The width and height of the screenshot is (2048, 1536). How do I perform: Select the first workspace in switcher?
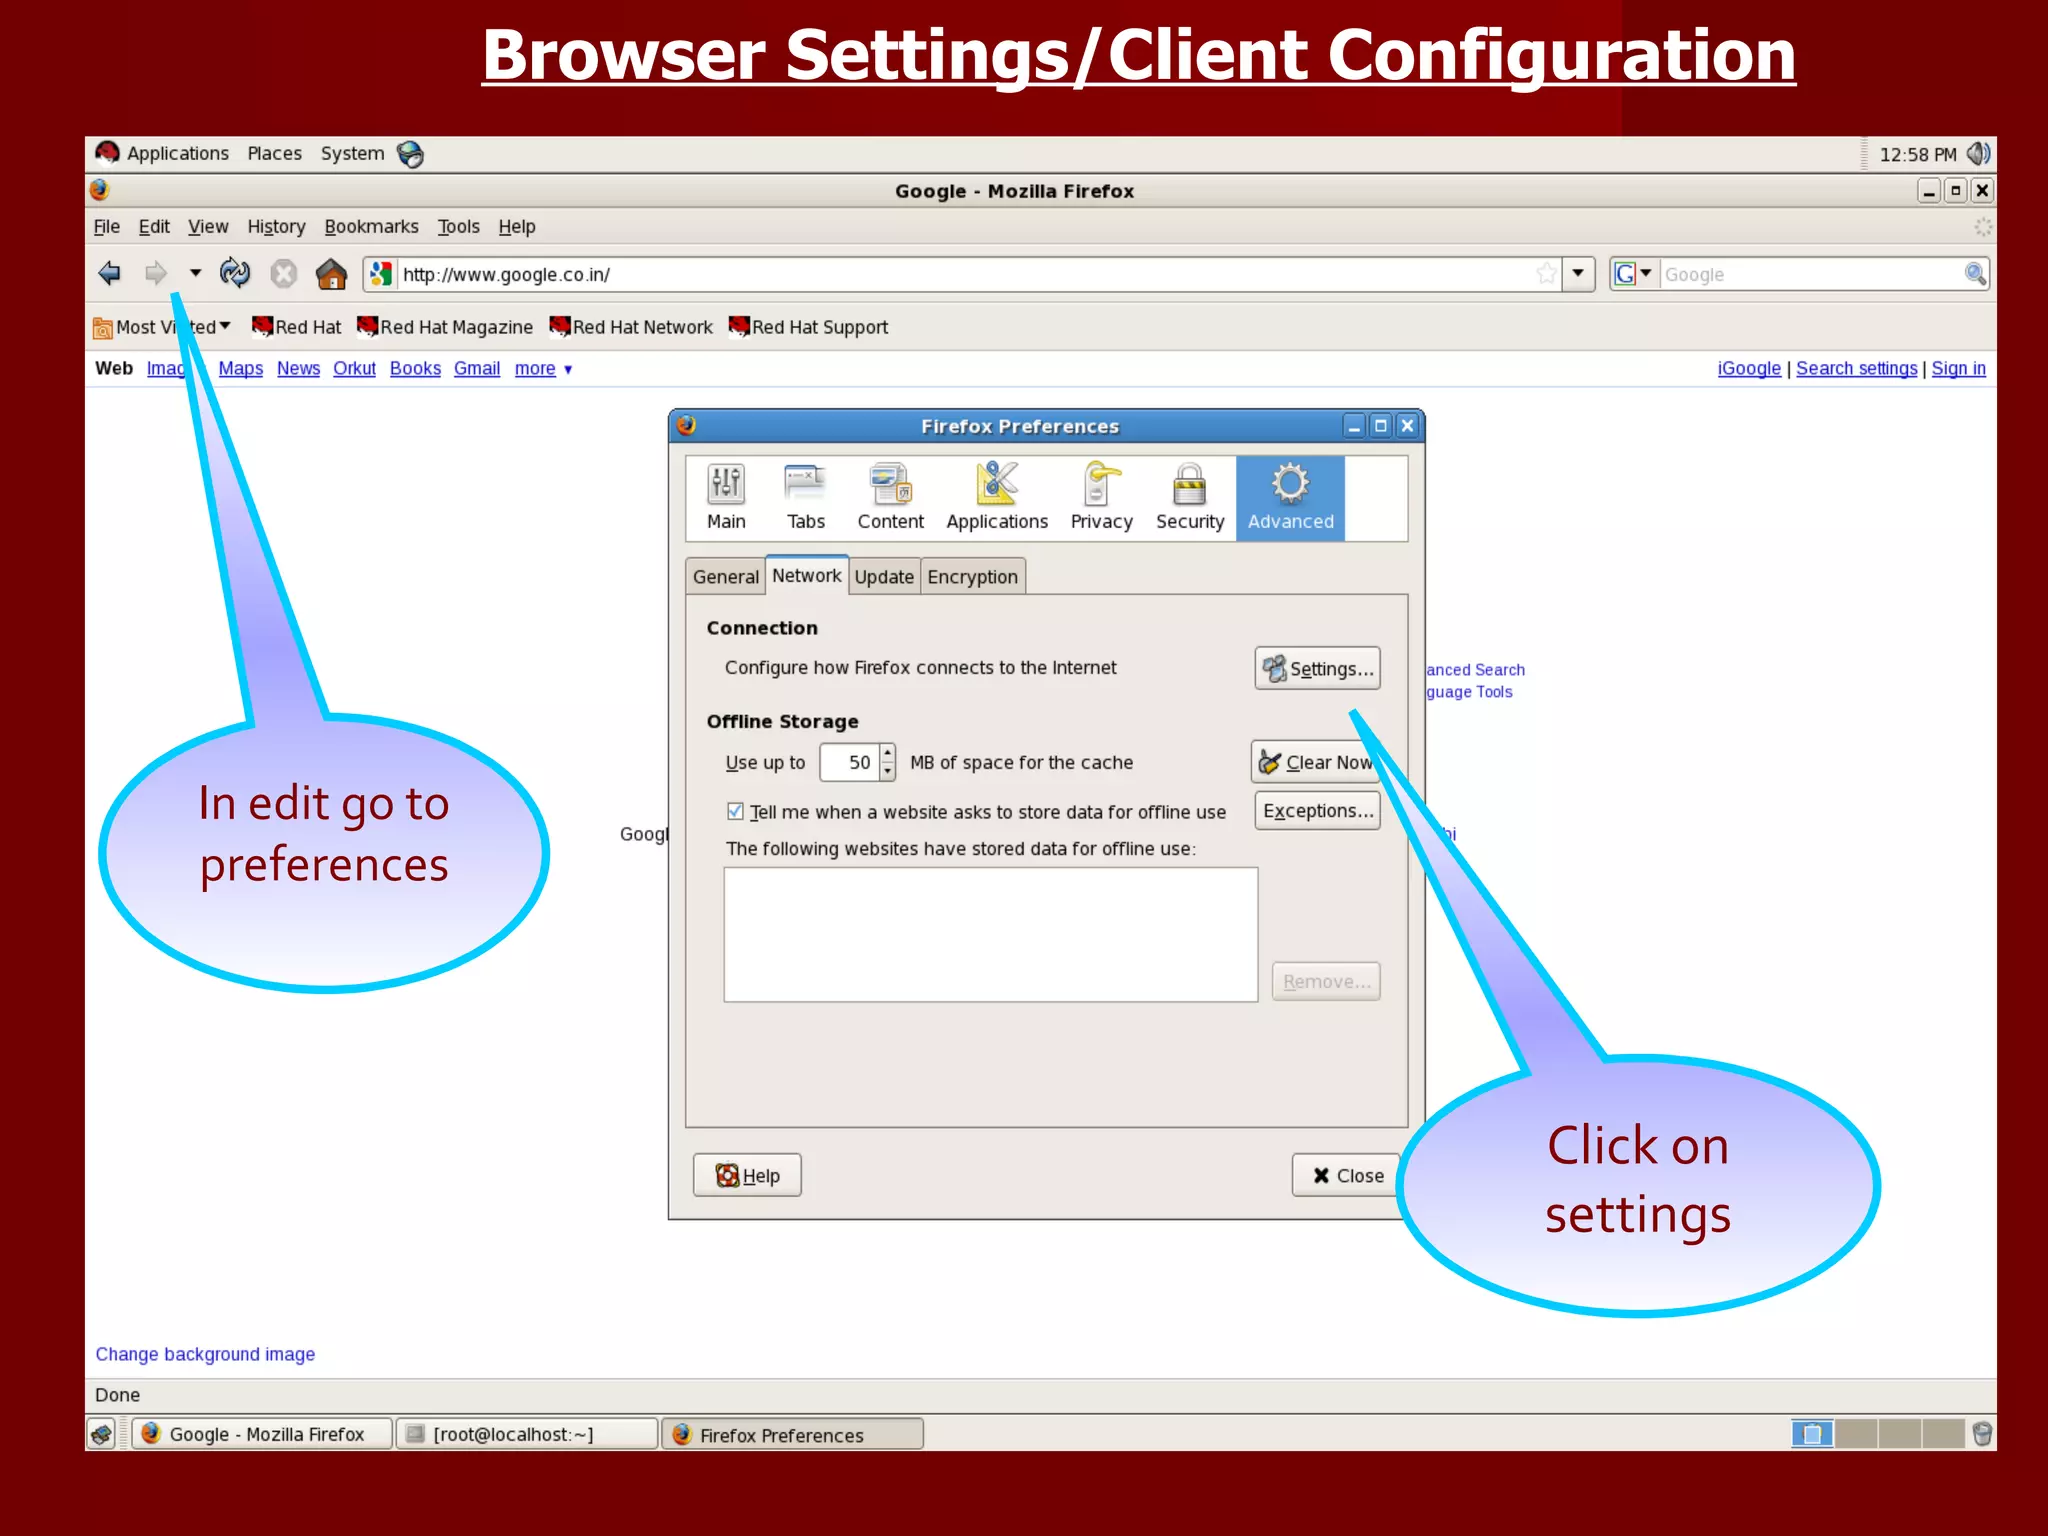(x=1811, y=1434)
